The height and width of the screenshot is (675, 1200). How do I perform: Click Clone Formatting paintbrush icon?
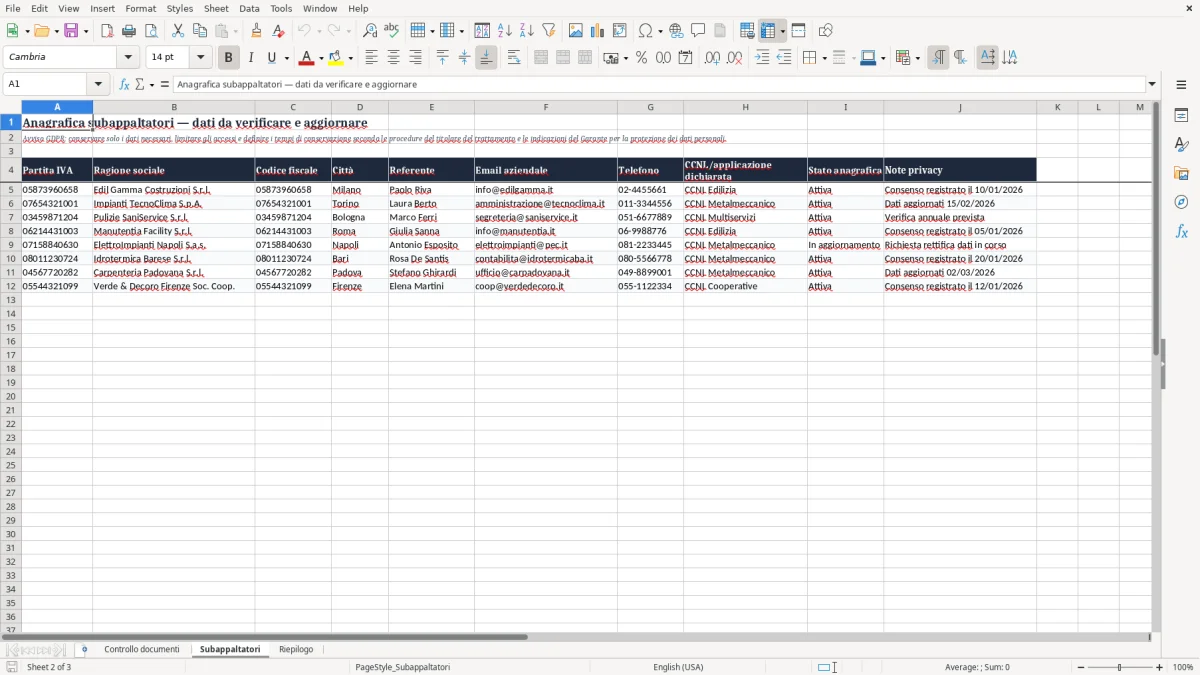click(257, 31)
